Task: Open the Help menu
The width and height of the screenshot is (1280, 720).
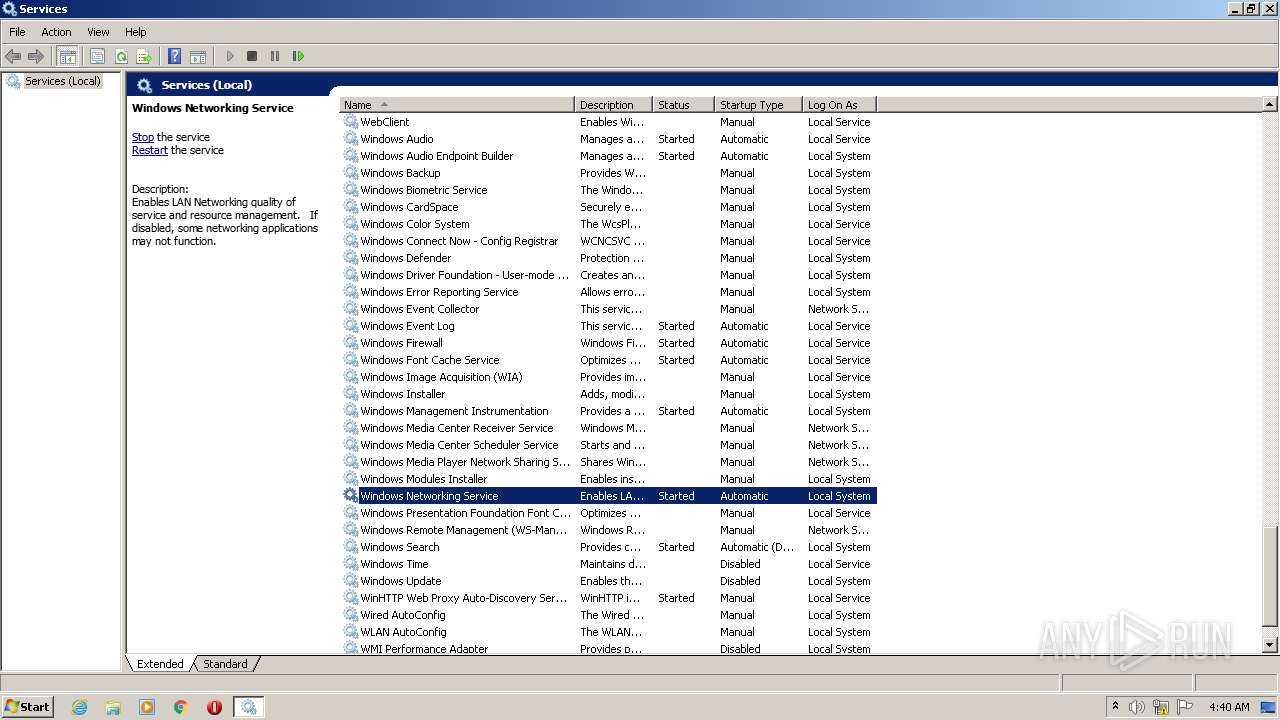Action: [135, 32]
